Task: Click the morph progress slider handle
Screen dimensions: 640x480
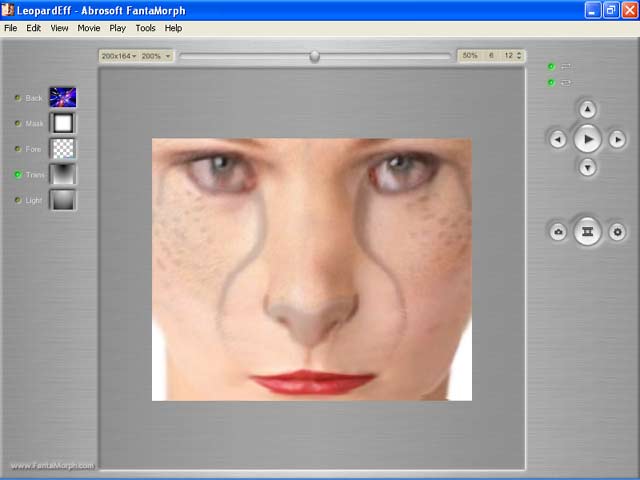Action: [315, 57]
